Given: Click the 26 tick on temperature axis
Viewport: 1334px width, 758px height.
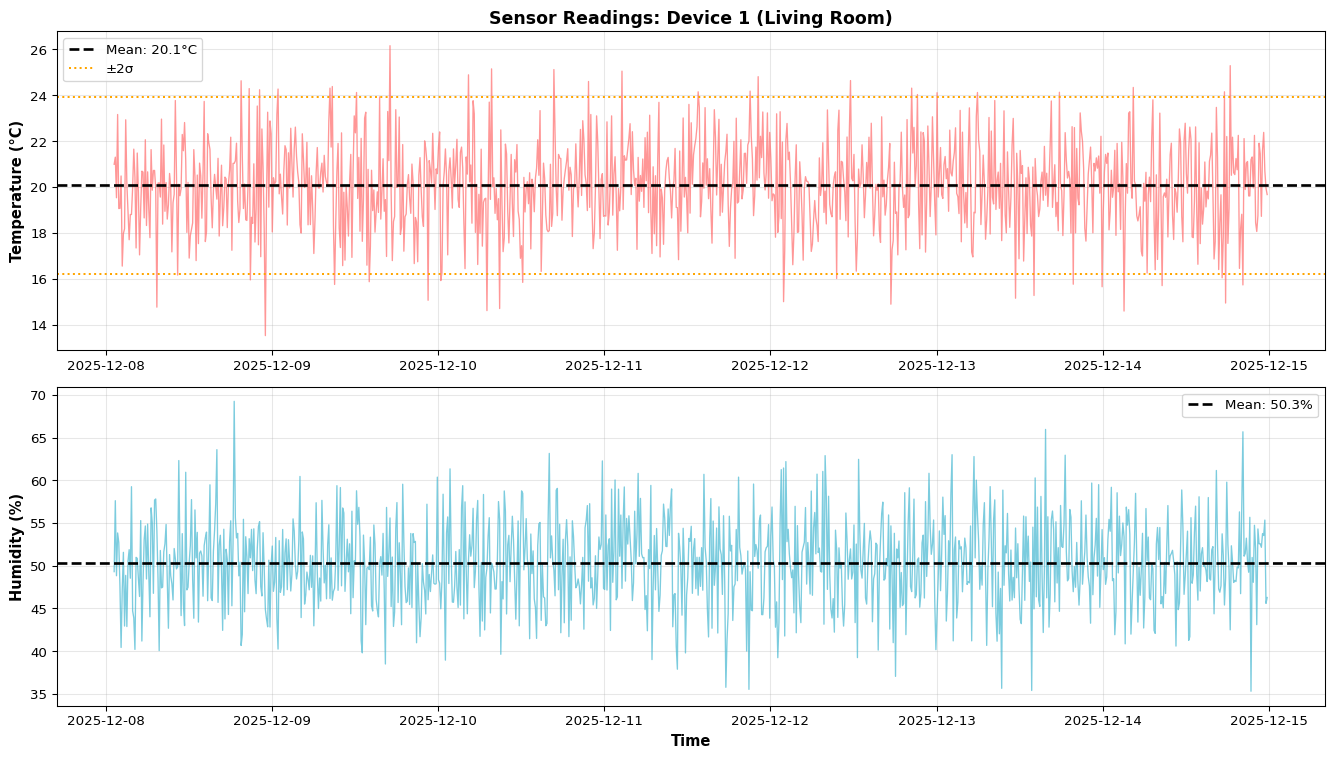Looking at the screenshot, I should (x=39, y=50).
